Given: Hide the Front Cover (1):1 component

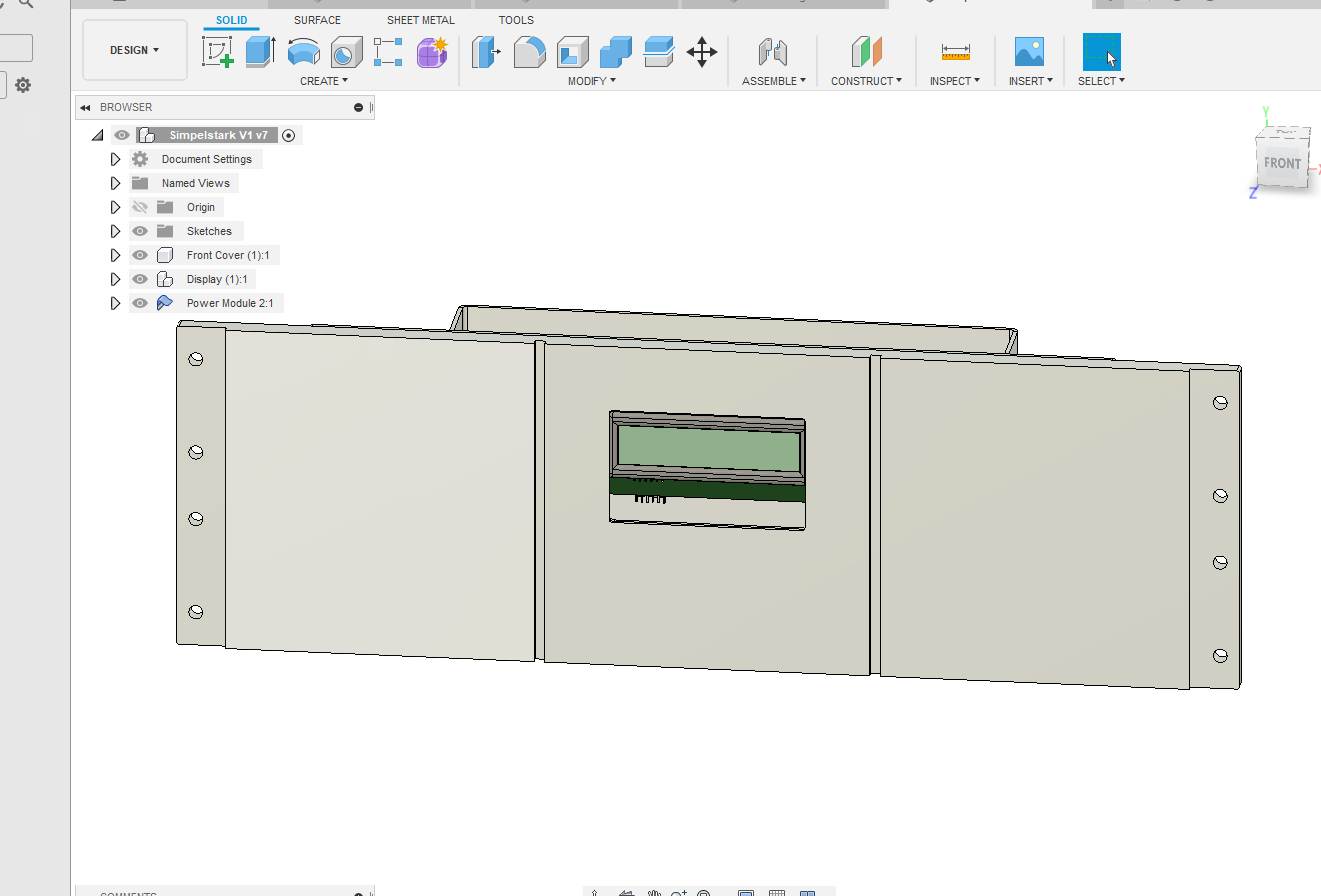Looking at the screenshot, I should [x=140, y=255].
